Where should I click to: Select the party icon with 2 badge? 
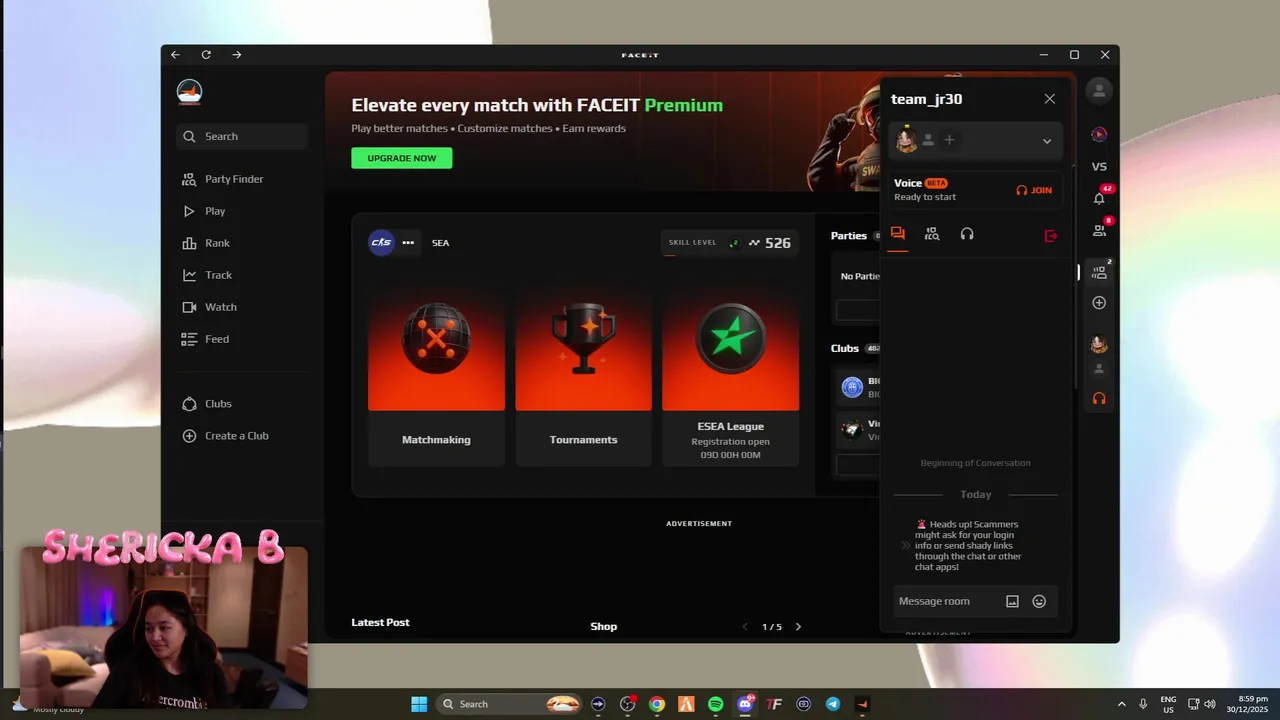(x=1099, y=272)
